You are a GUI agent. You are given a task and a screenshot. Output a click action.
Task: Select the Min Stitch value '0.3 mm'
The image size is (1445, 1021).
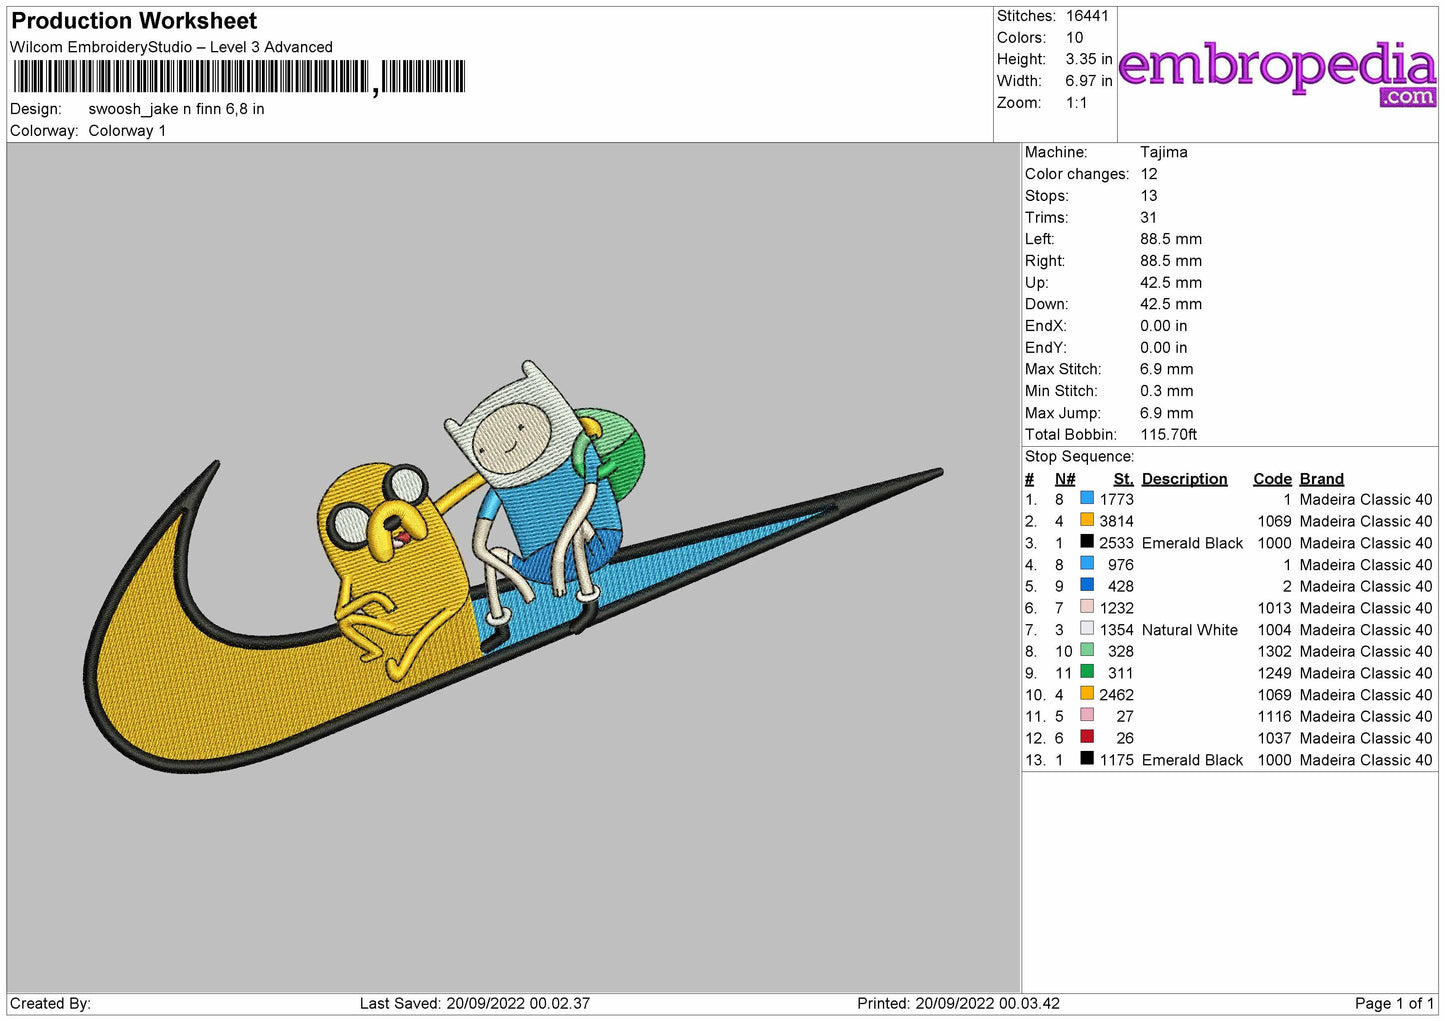tap(1167, 391)
